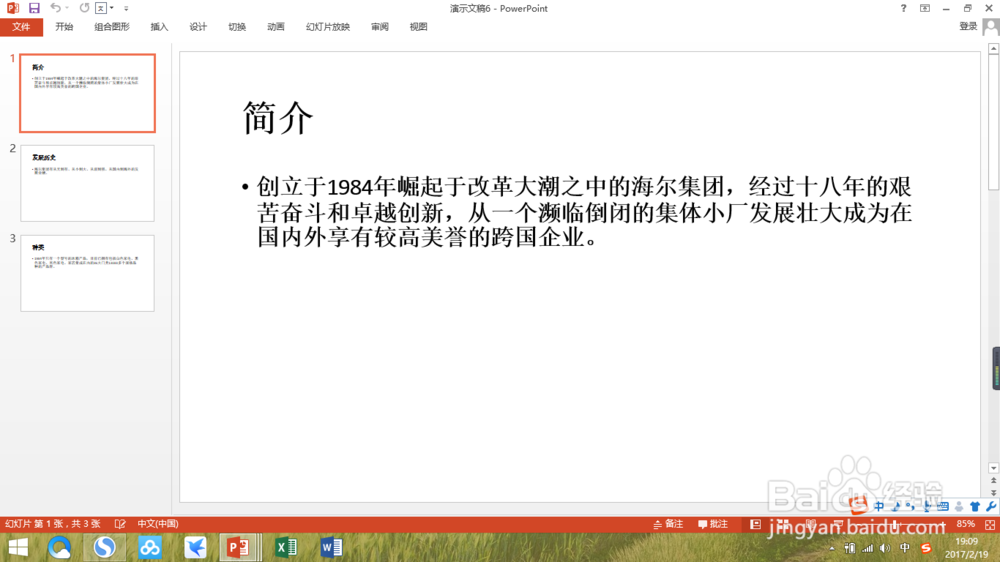Click the Help question mark icon
Screen dimensions: 1000x562
pyautogui.click(x=903, y=8)
